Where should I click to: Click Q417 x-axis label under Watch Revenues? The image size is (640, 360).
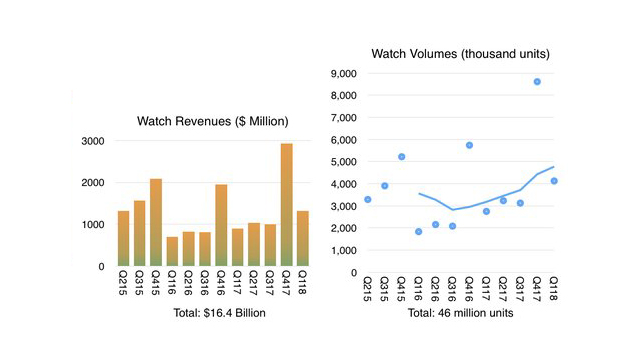coord(287,282)
